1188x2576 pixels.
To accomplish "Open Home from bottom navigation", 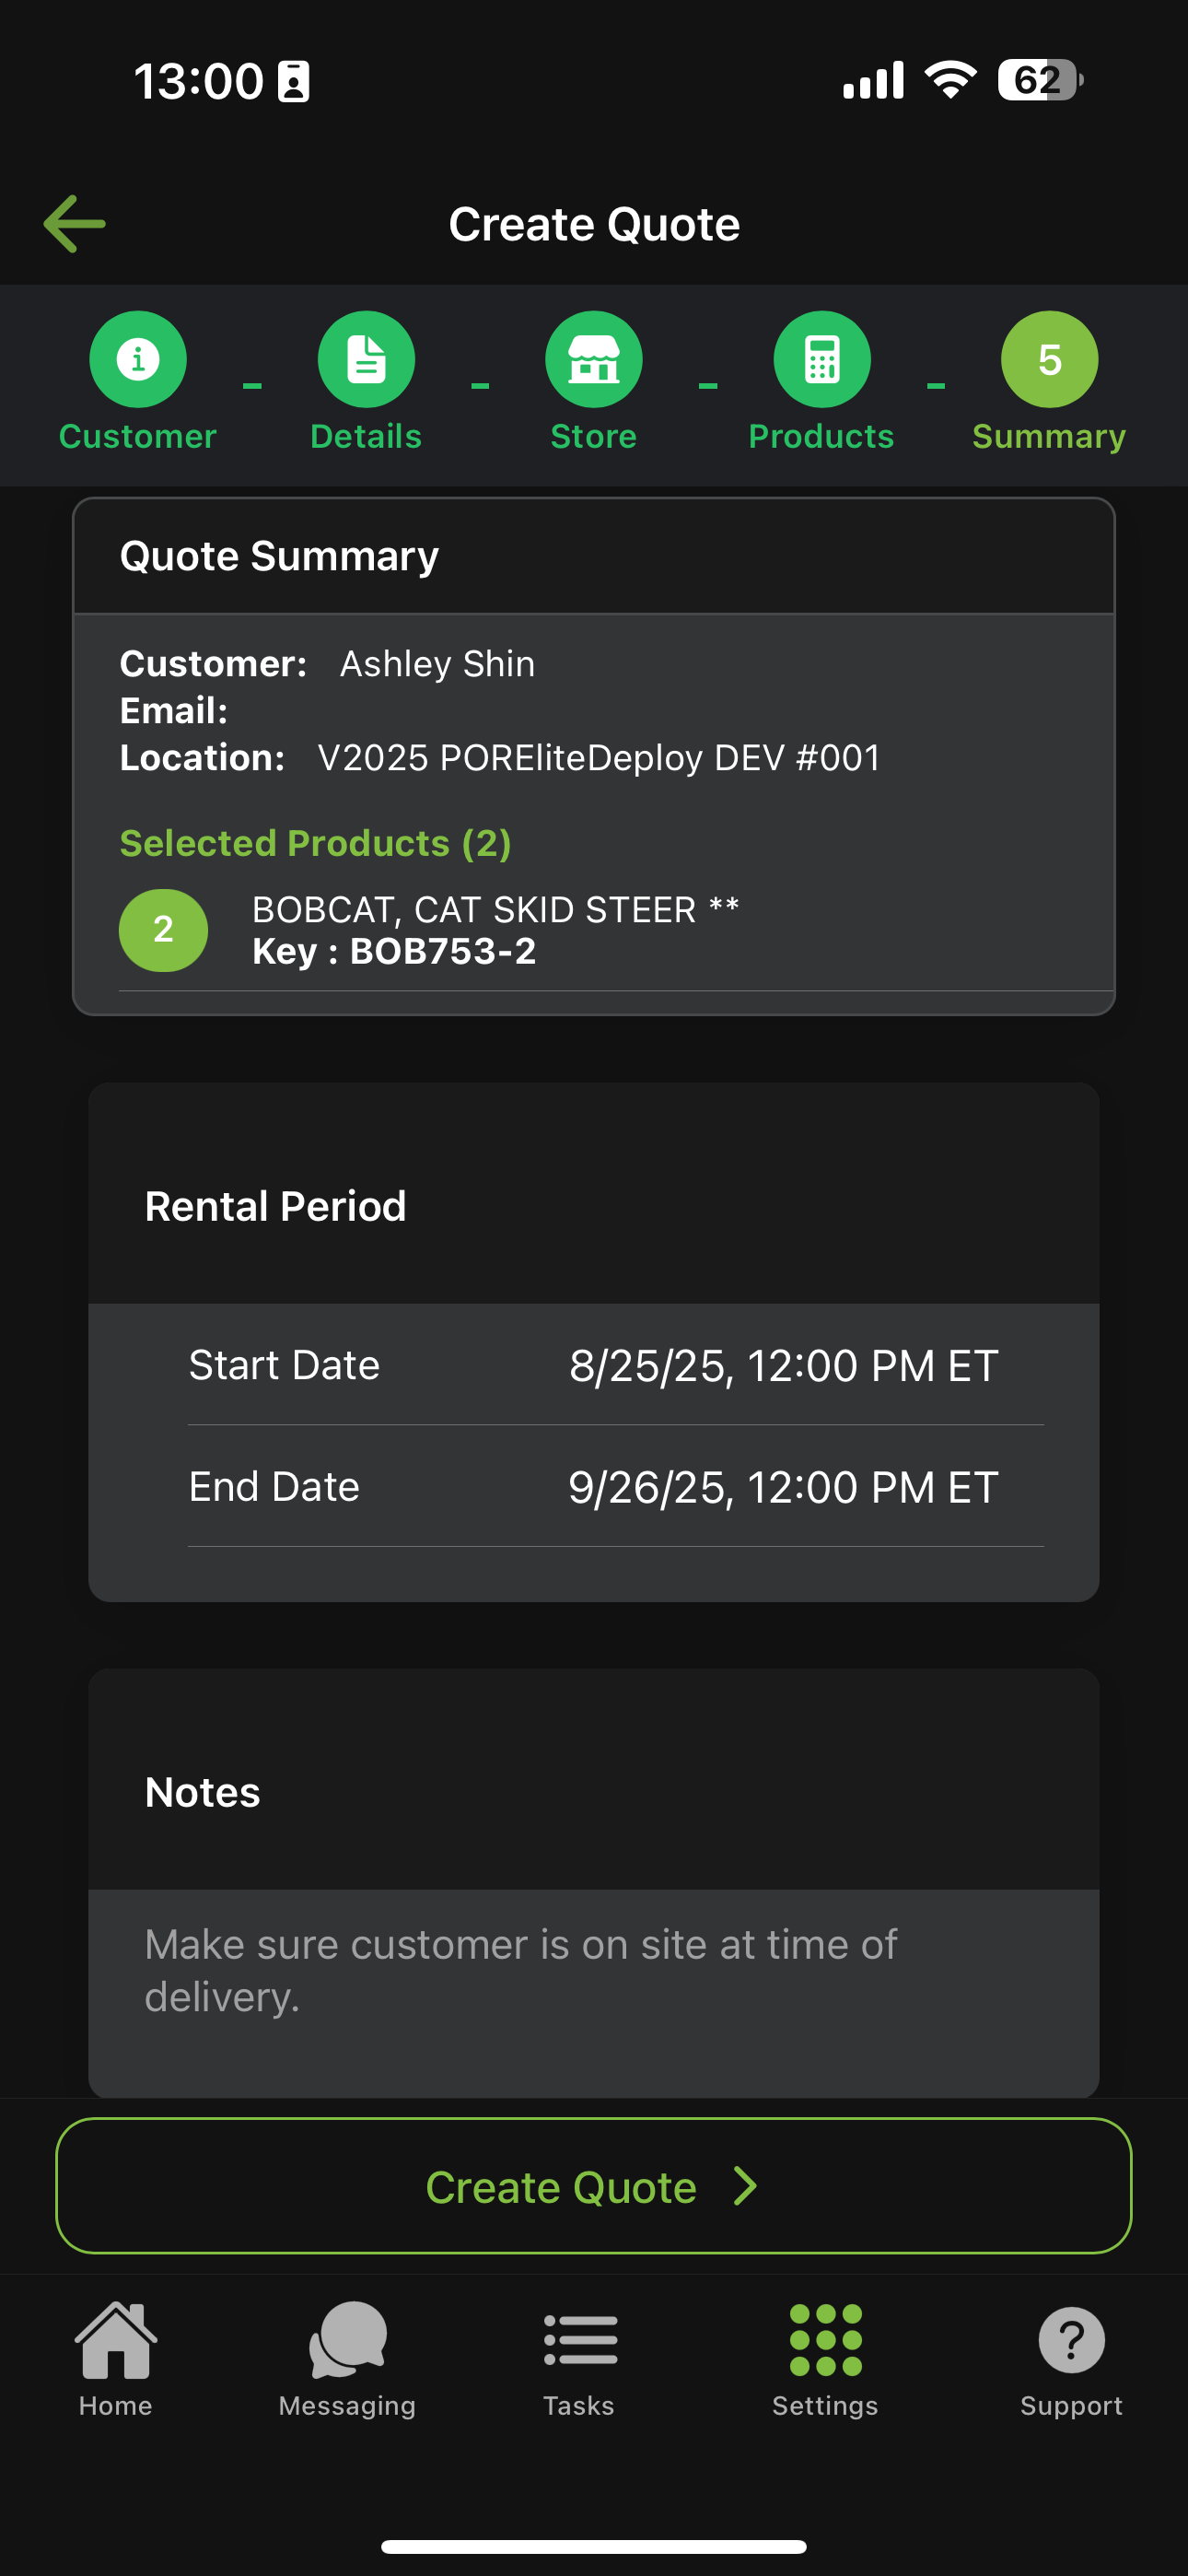I will (116, 2358).
